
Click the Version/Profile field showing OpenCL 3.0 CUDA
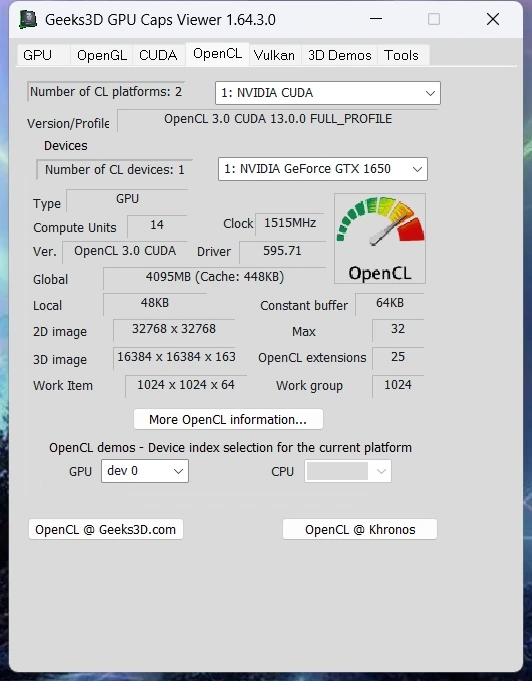(278, 120)
